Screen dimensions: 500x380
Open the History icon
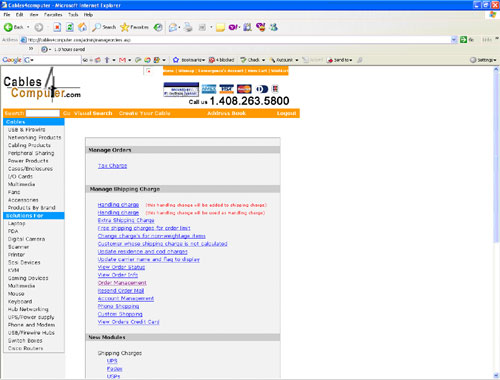click(158, 27)
